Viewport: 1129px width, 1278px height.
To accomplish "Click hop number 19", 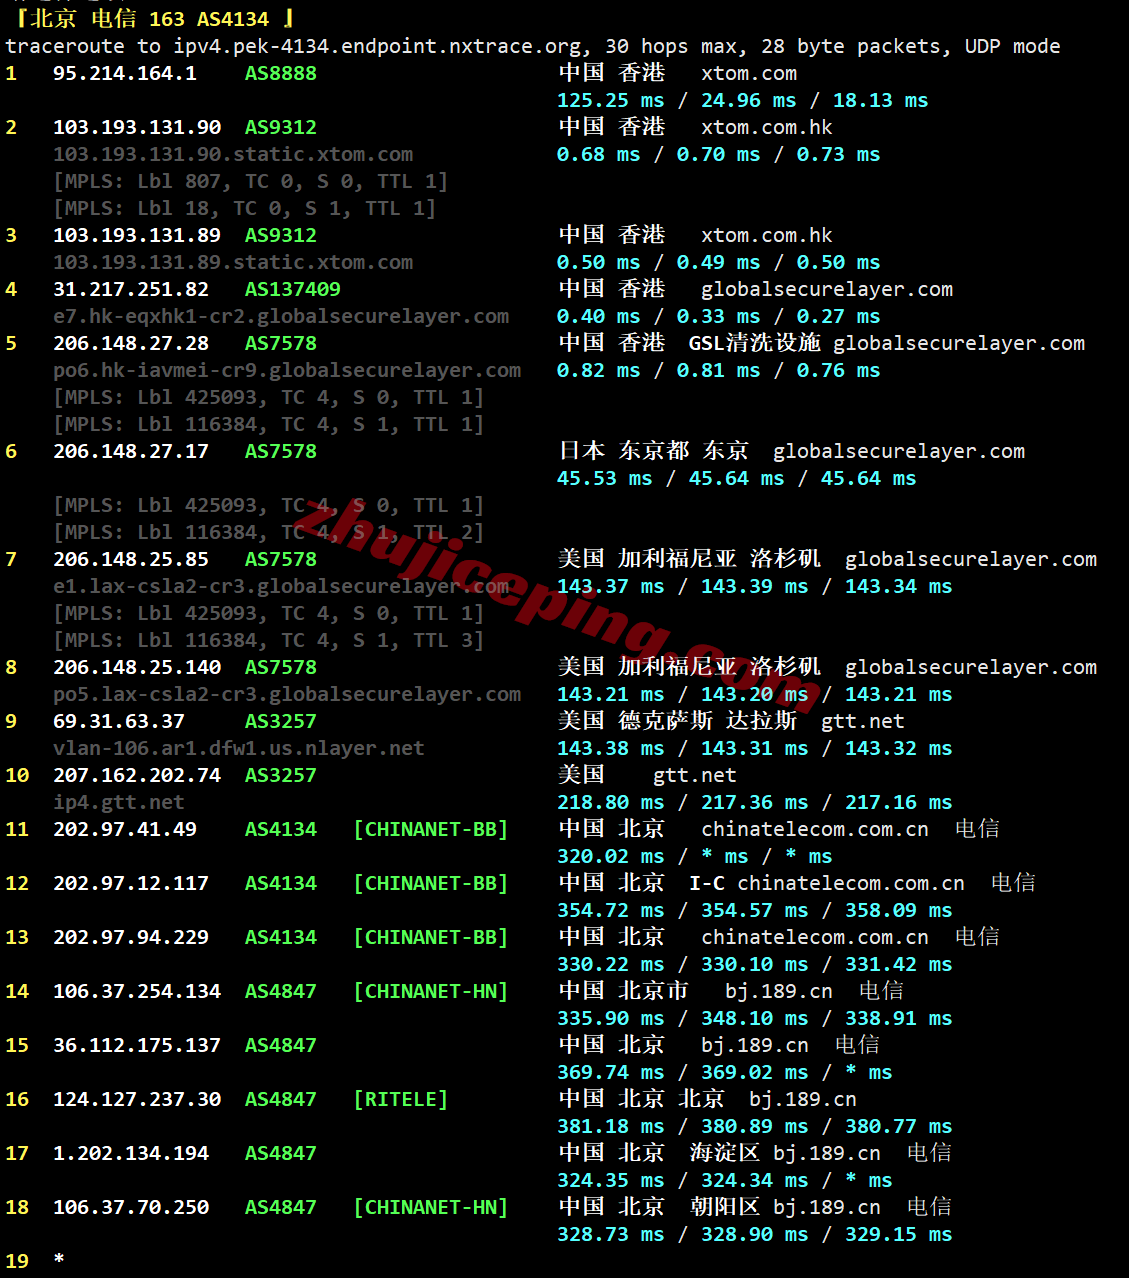I will [x=17, y=1261].
